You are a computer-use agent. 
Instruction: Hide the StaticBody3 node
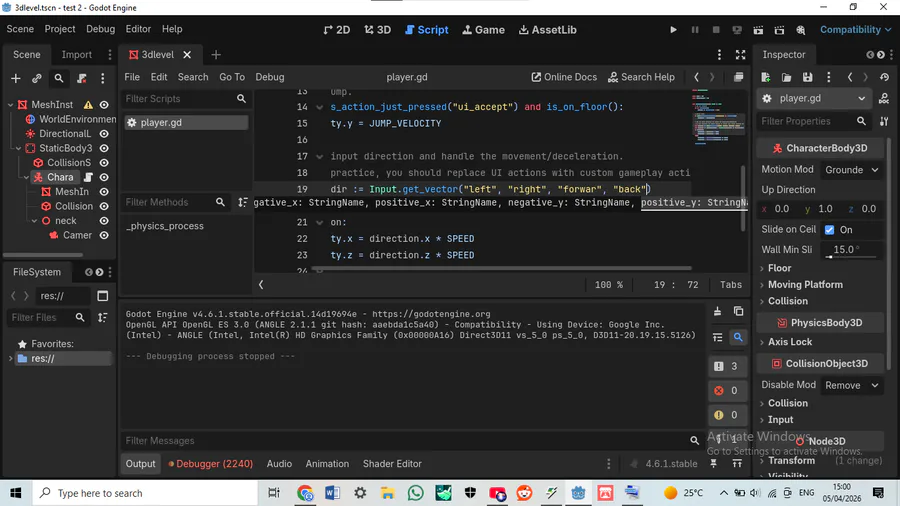point(104,148)
